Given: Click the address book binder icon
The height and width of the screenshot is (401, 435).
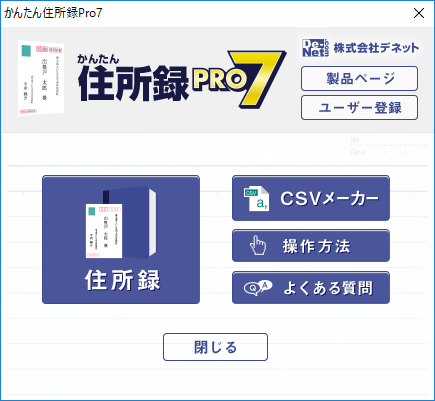Looking at the screenshot, I should 121,222.
